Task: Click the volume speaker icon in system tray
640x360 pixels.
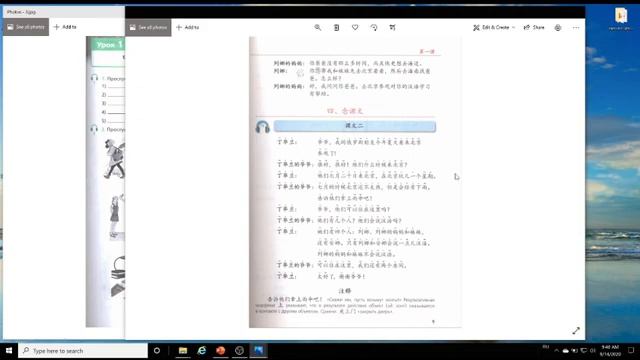Action: click(593, 351)
